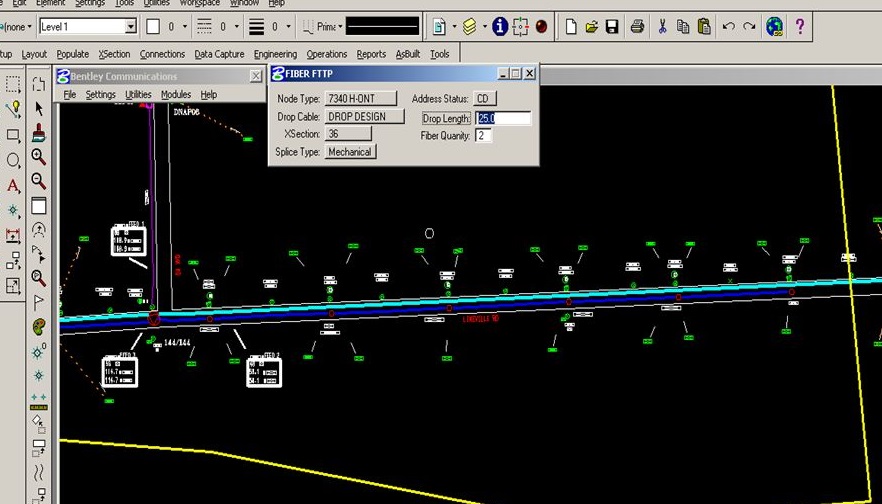The width and height of the screenshot is (882, 504).
Task: Open the Operations menu
Action: [326, 54]
